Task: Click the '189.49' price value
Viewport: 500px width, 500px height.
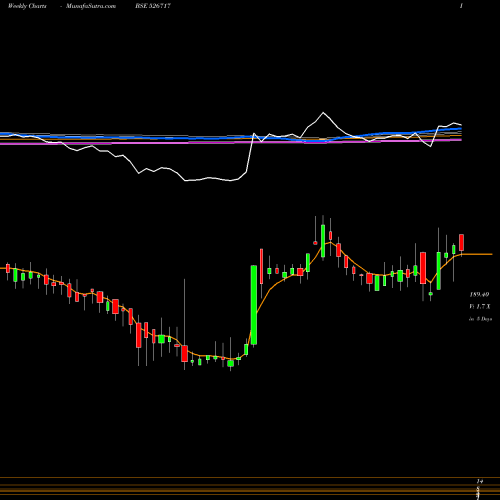Action: point(479,295)
